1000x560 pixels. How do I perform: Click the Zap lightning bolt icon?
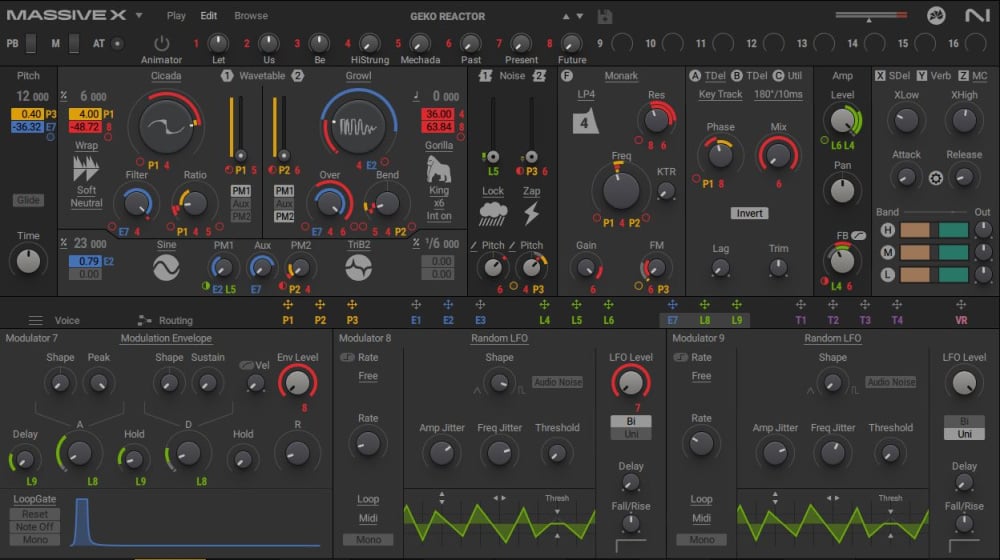point(531,214)
